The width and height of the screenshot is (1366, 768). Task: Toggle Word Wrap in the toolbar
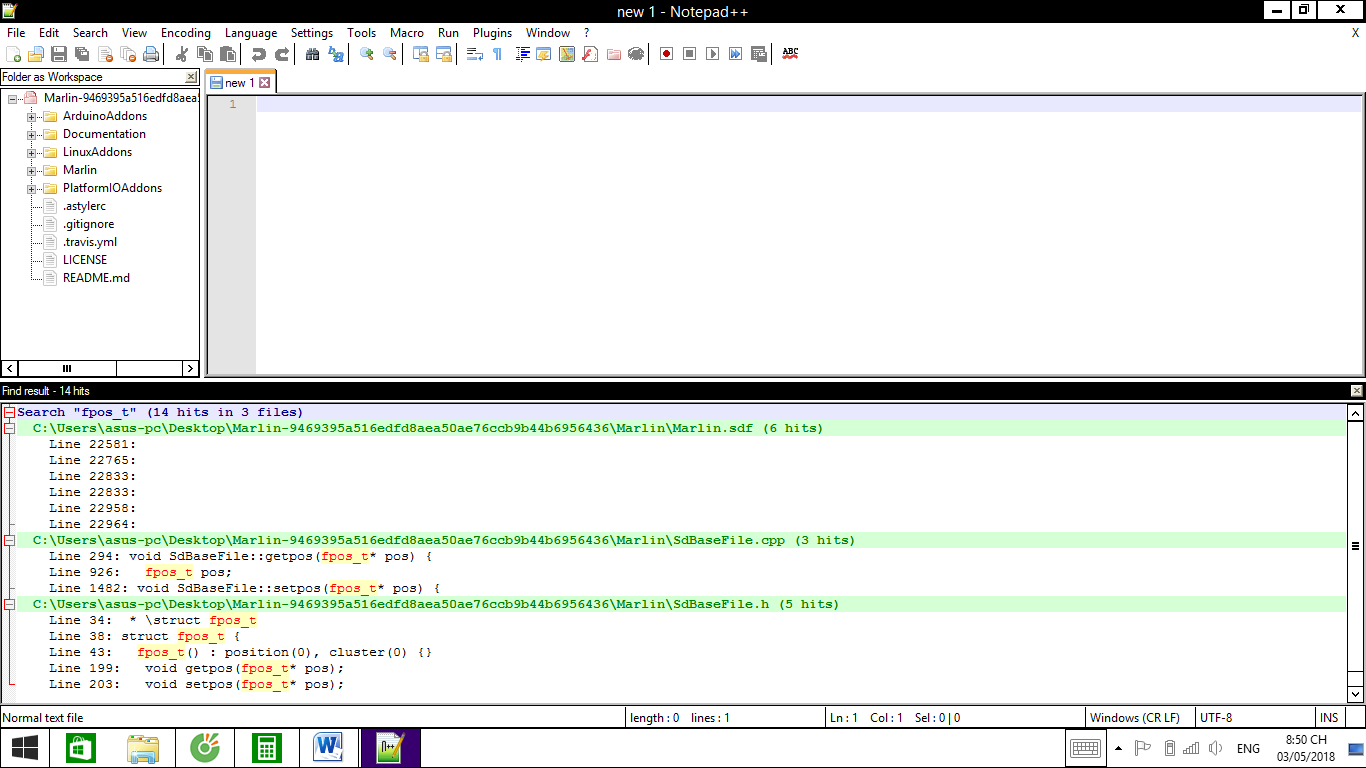point(475,54)
